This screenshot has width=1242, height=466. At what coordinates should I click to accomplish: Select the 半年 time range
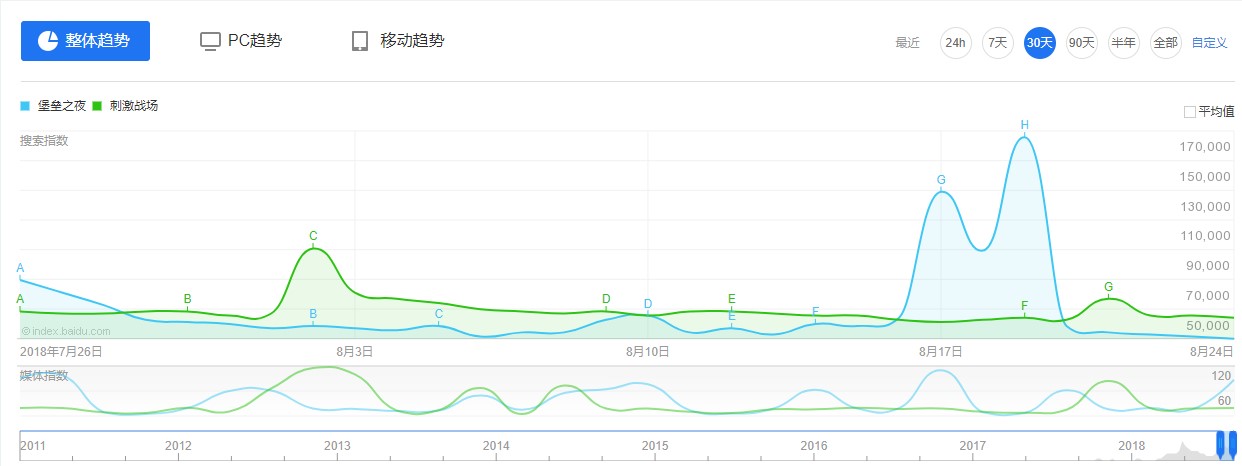[1124, 43]
